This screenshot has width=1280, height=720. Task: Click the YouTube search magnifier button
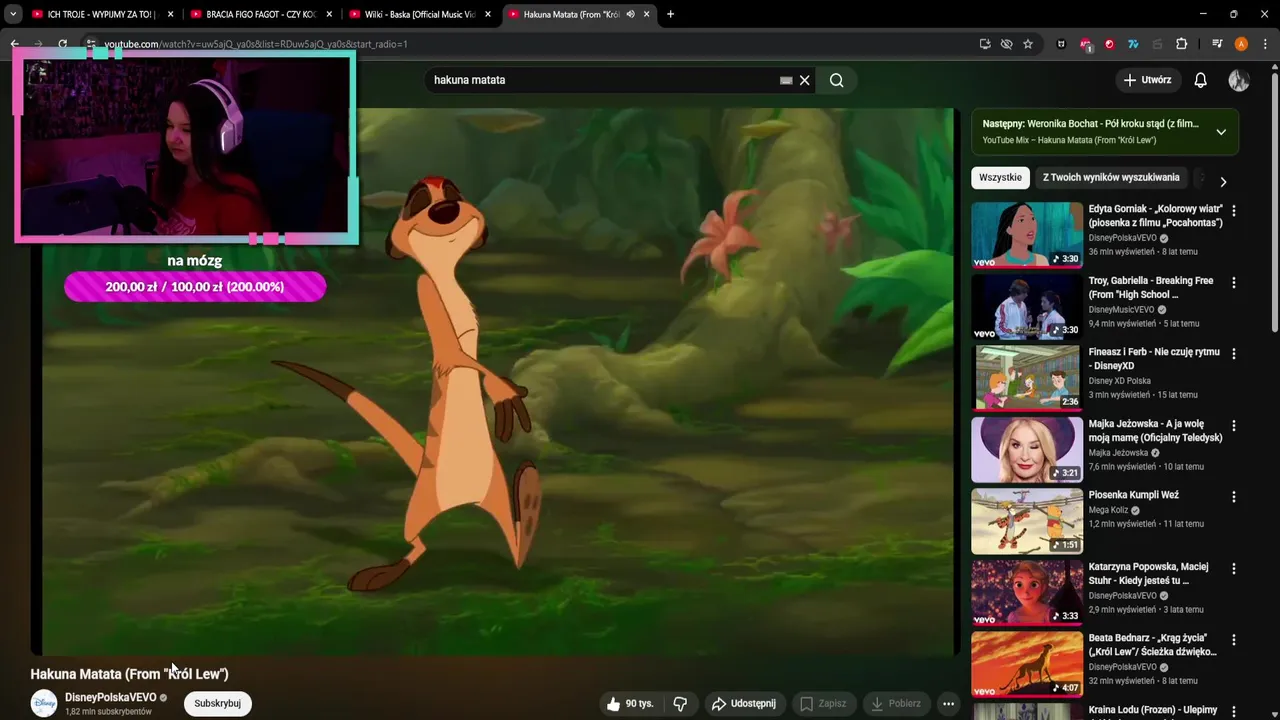[837, 80]
